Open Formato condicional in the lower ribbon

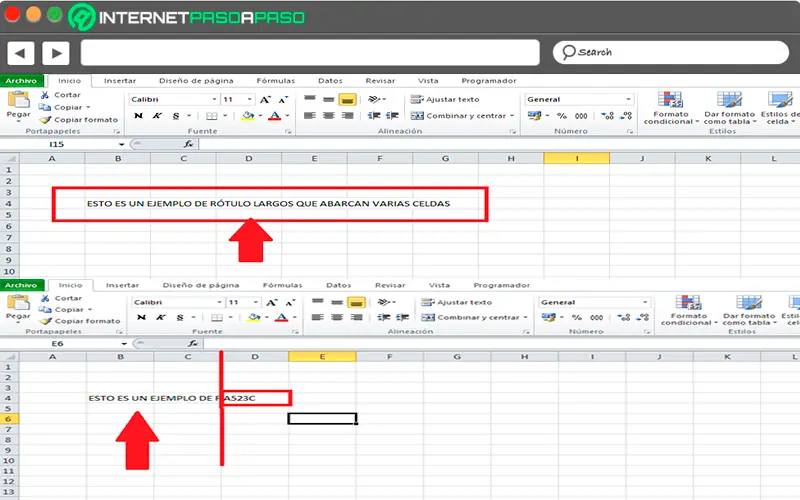689,310
